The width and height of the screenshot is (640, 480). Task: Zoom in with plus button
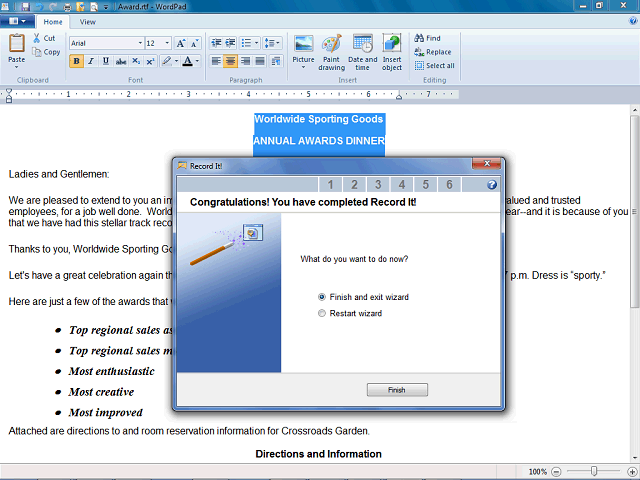[x=632, y=472]
